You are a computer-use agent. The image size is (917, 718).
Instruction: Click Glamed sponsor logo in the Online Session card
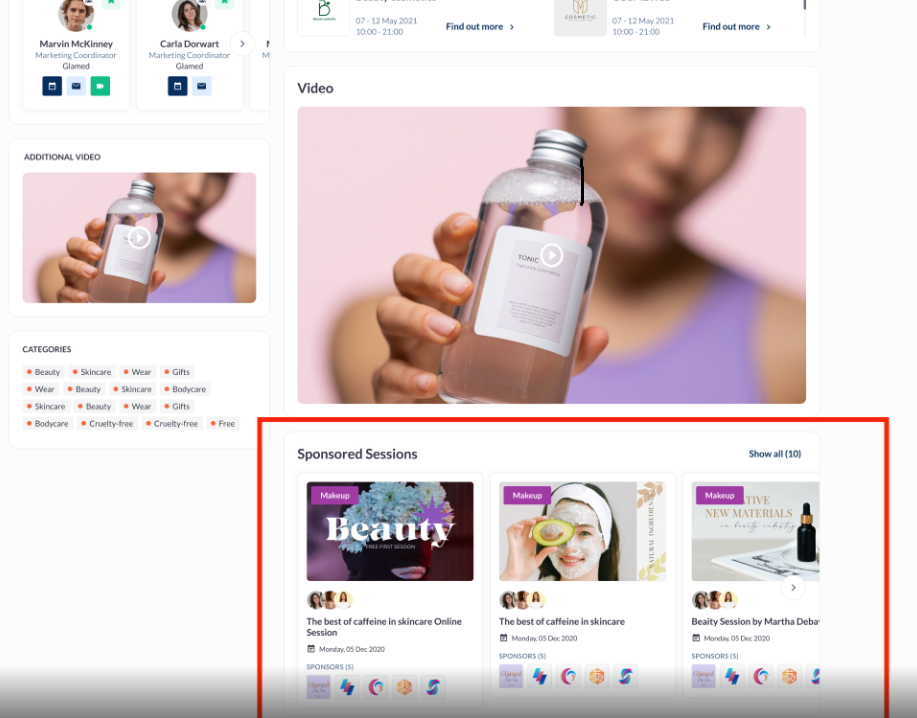pyautogui.click(x=319, y=687)
